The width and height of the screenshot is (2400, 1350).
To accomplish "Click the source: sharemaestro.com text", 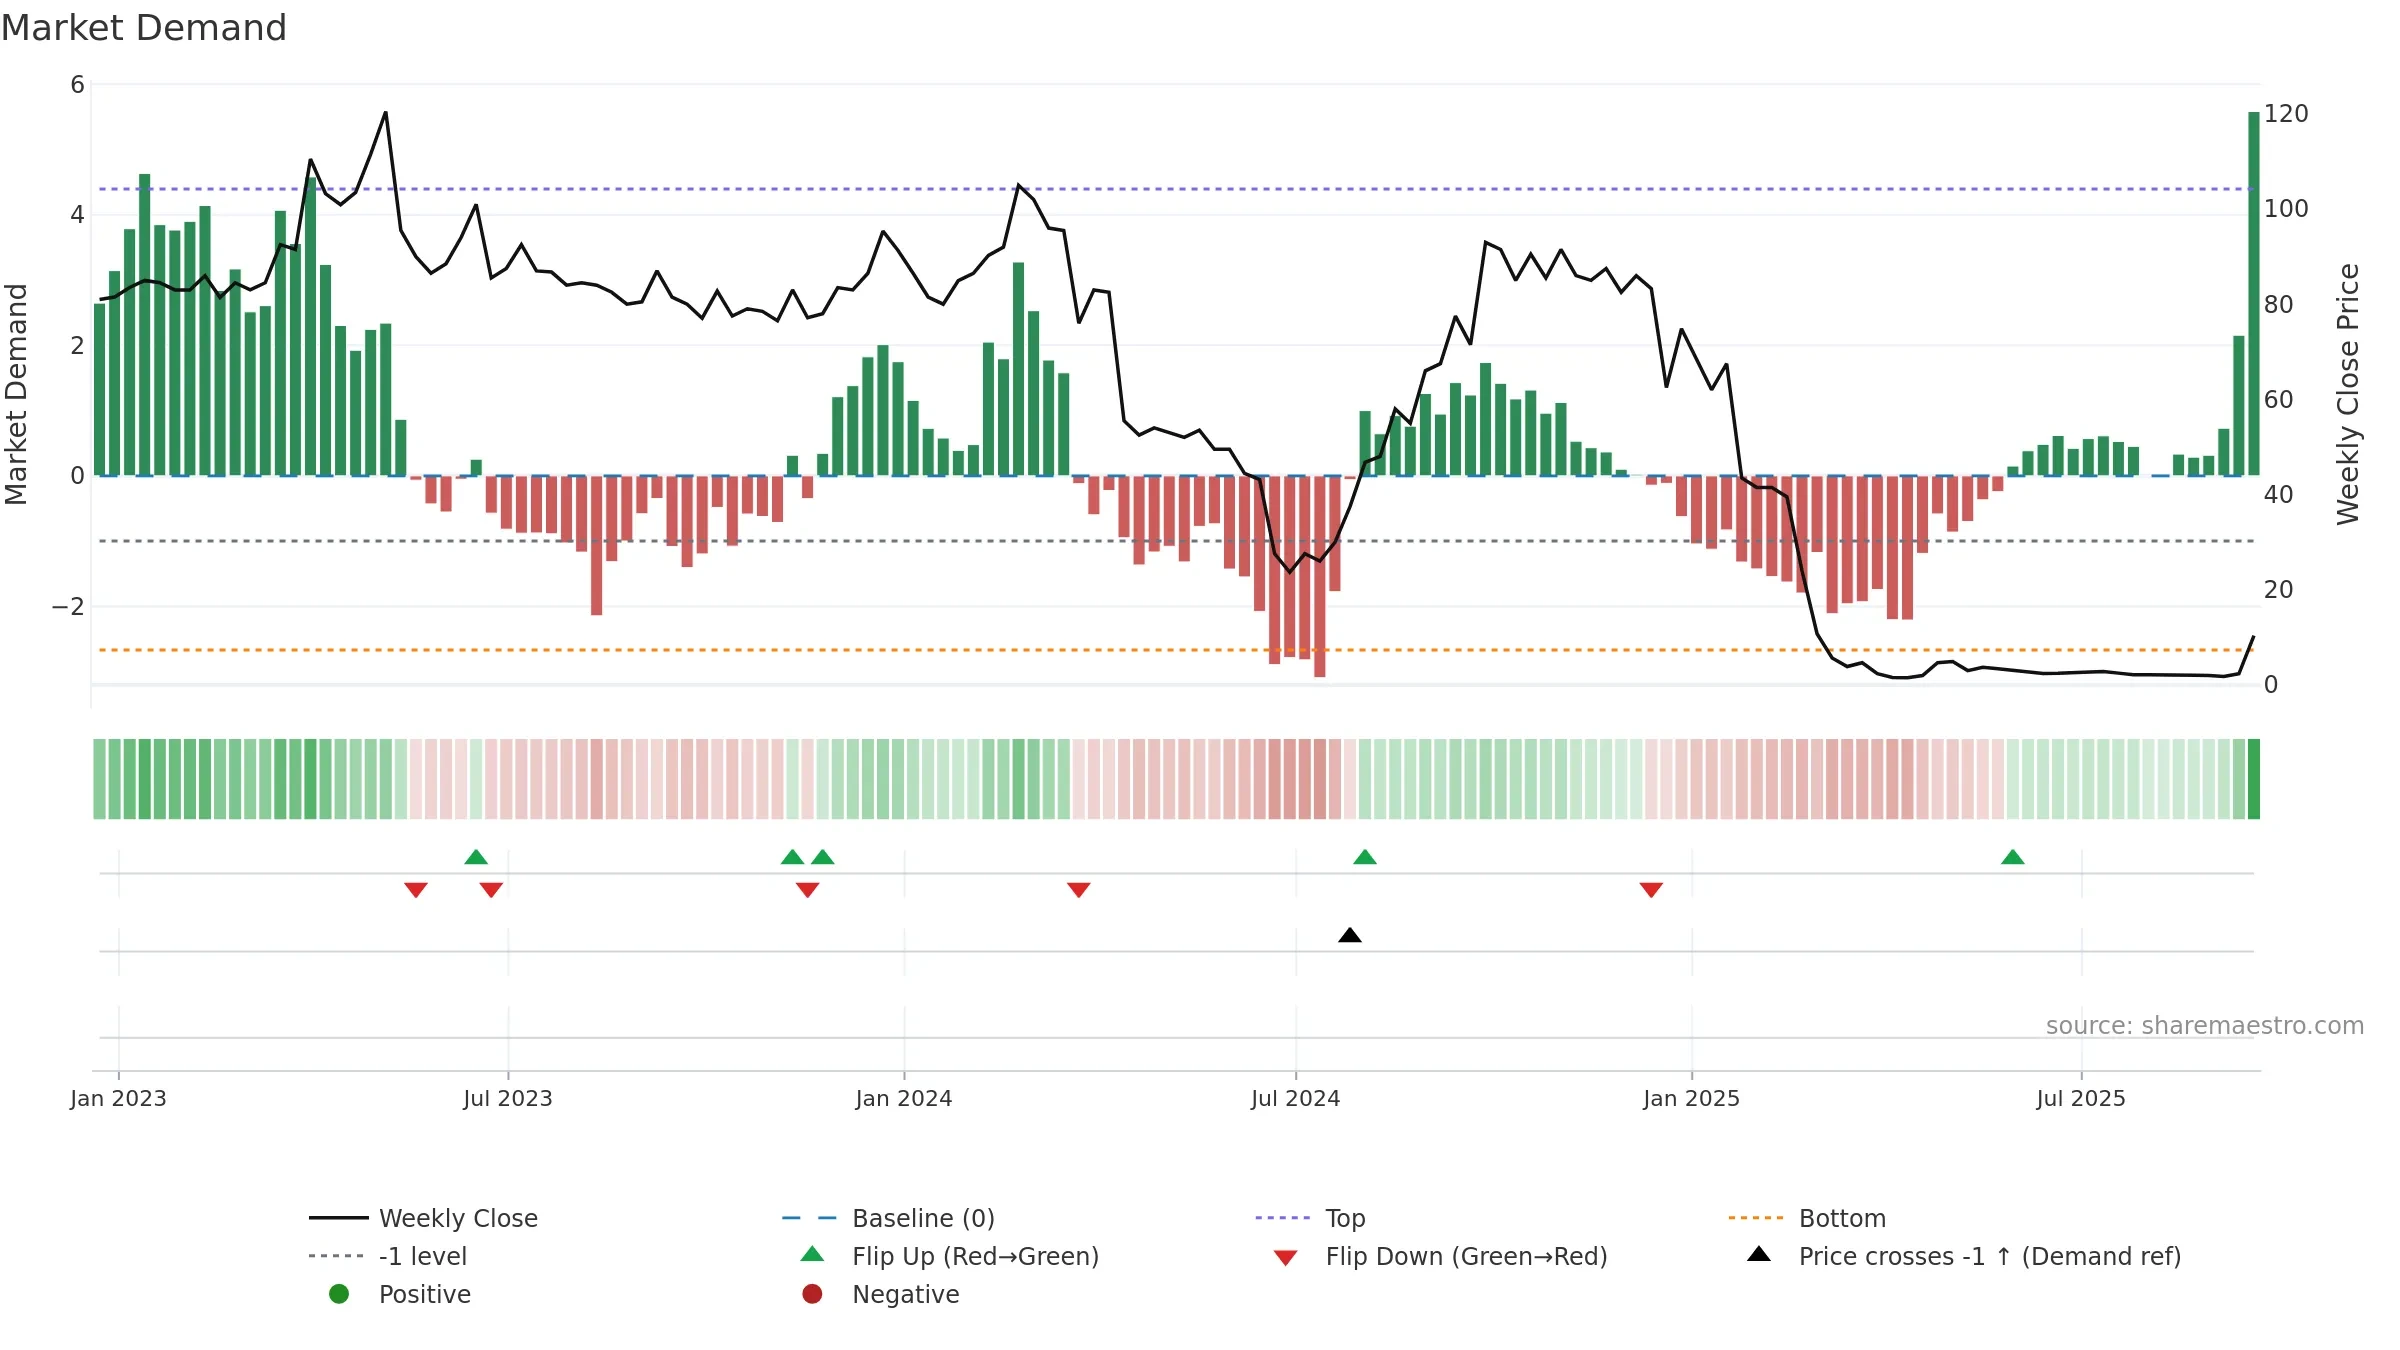I will 2205,1026.
